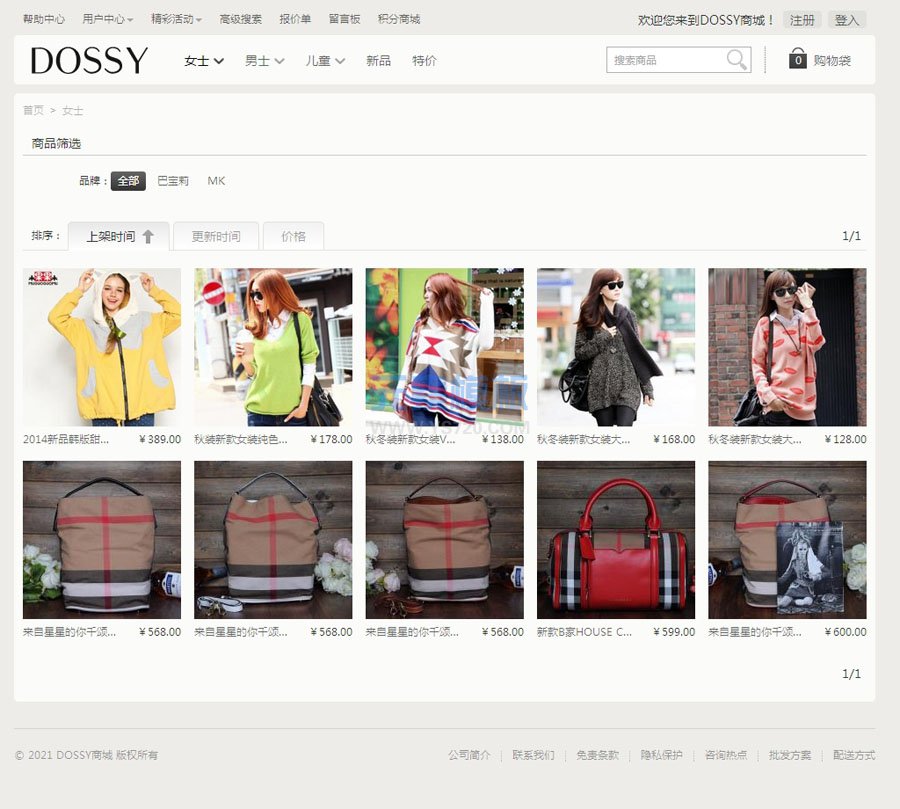Expand the 儿童 menu
Viewport: 900px width, 809px height.
click(325, 61)
